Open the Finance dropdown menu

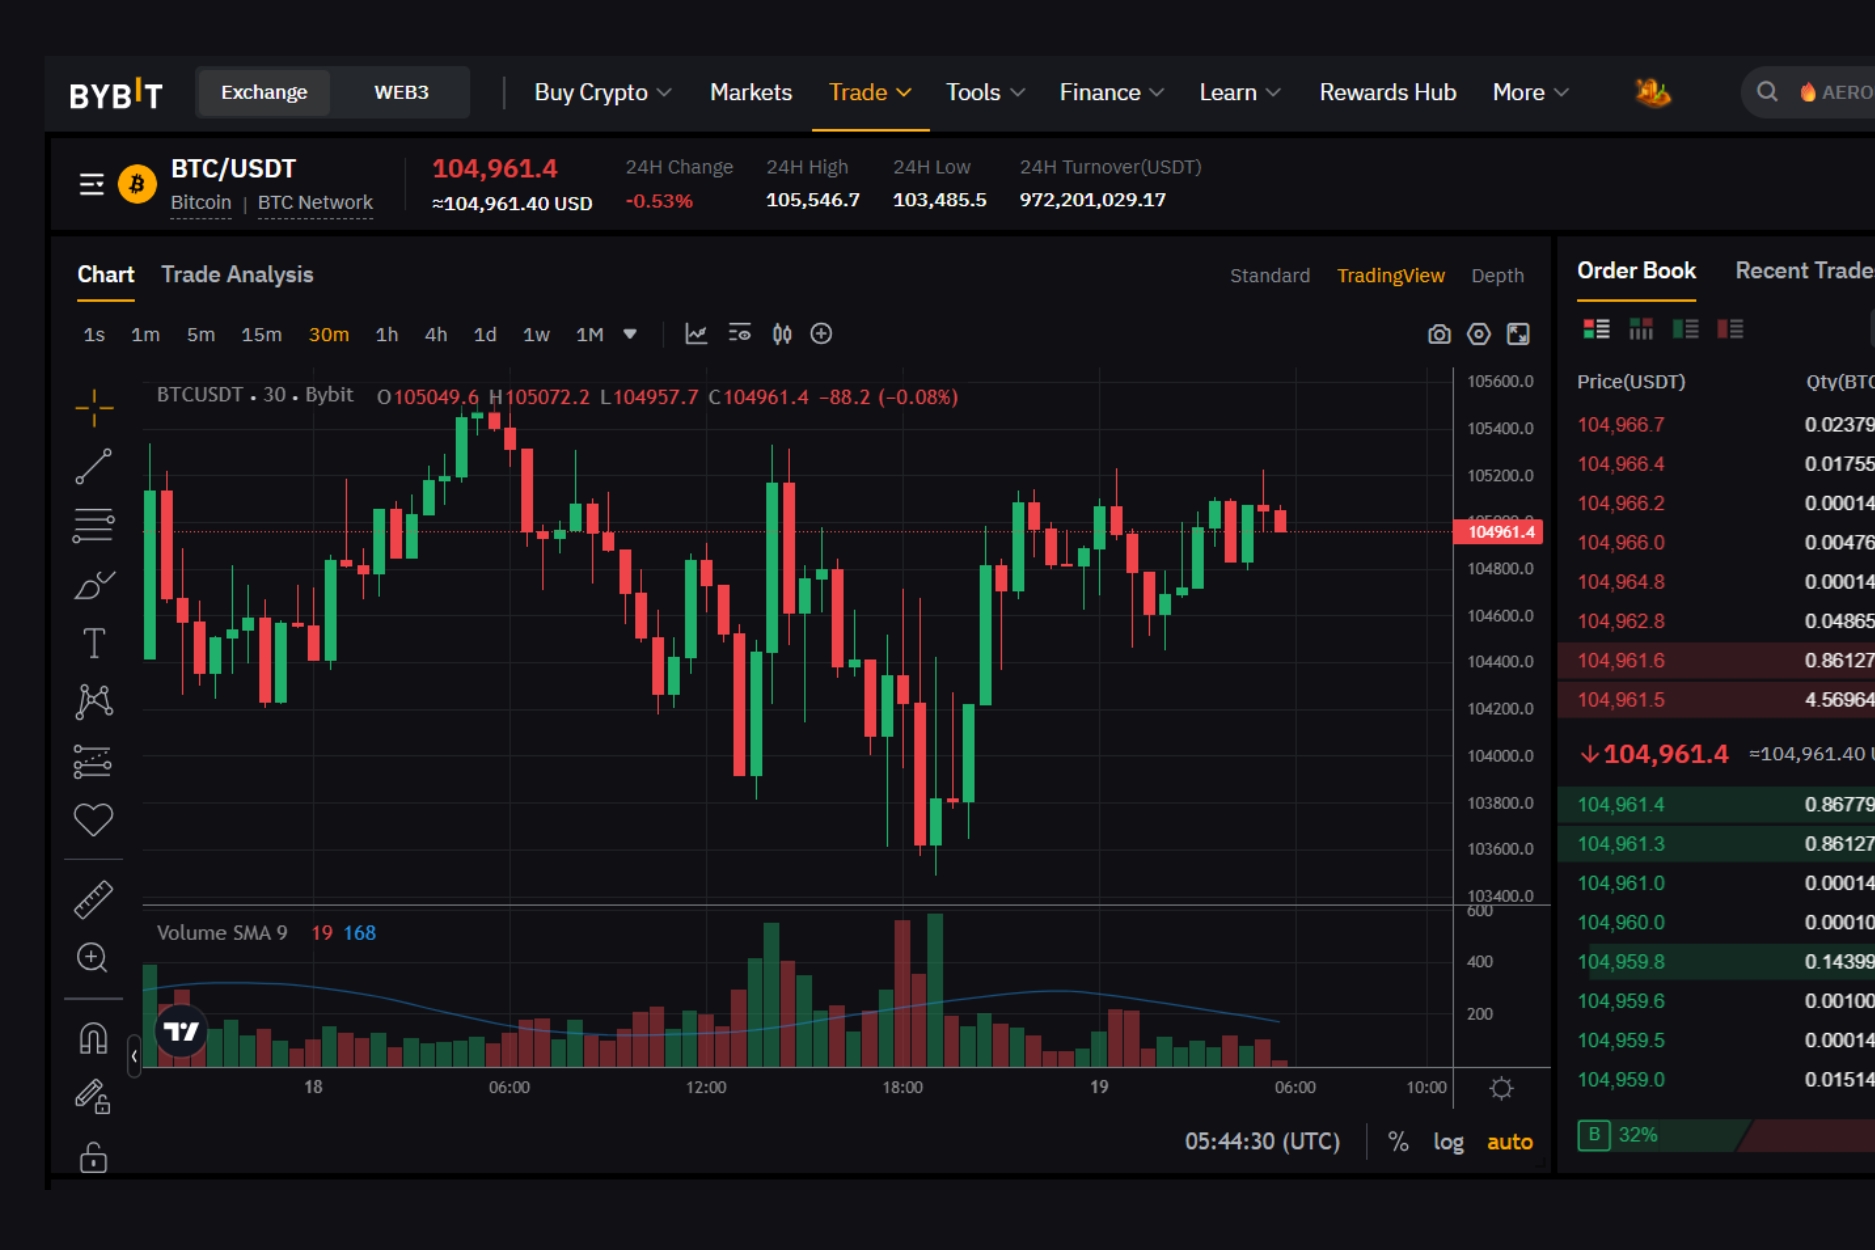pos(1111,92)
